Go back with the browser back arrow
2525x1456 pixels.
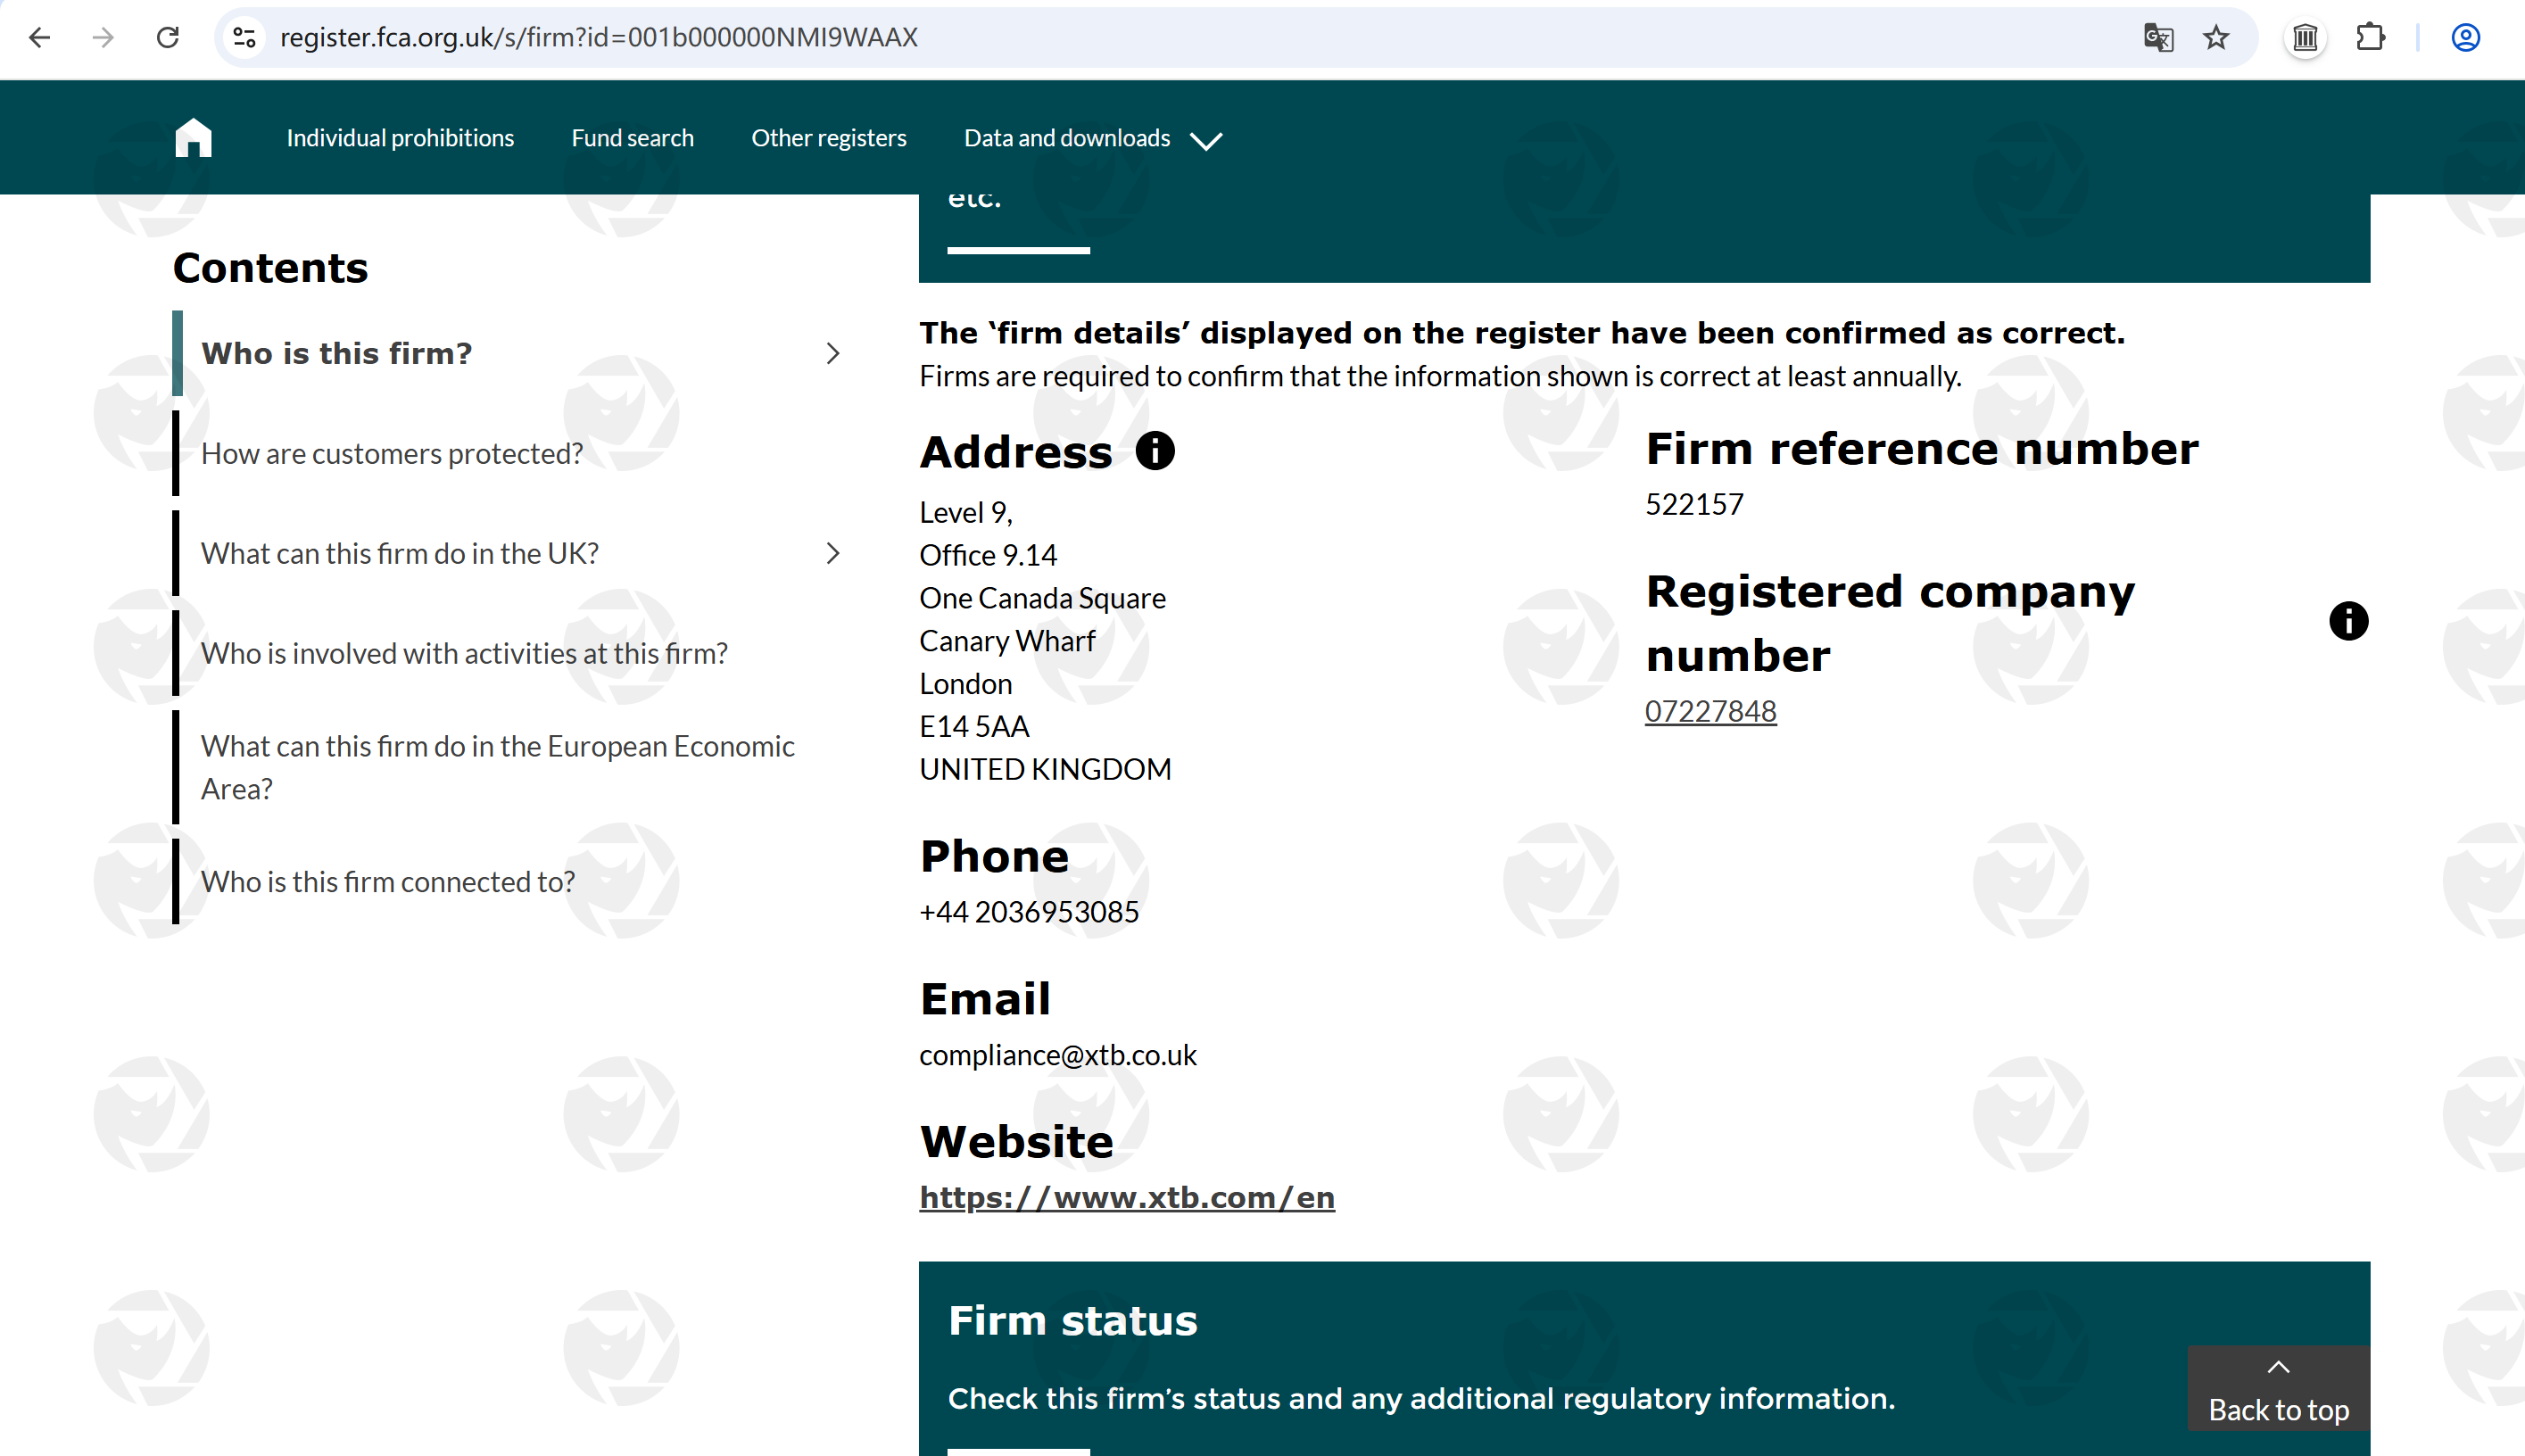(40, 38)
